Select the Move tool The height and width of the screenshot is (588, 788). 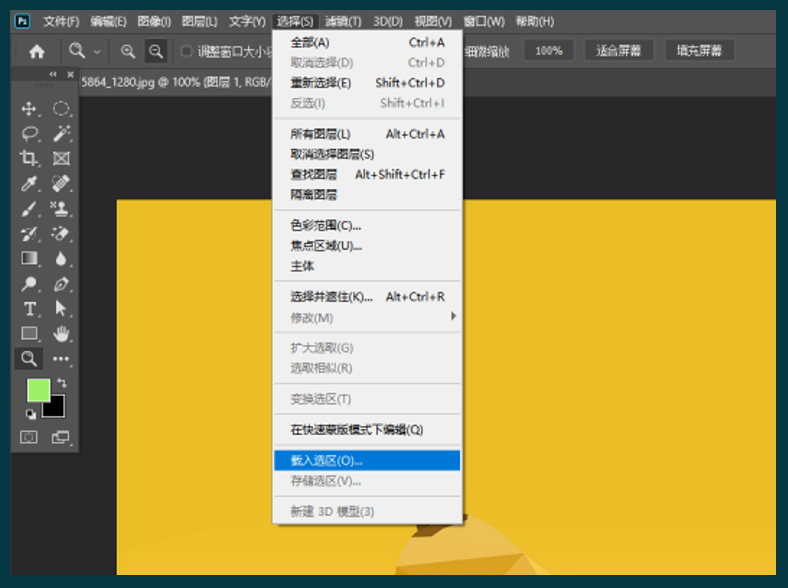(29, 108)
